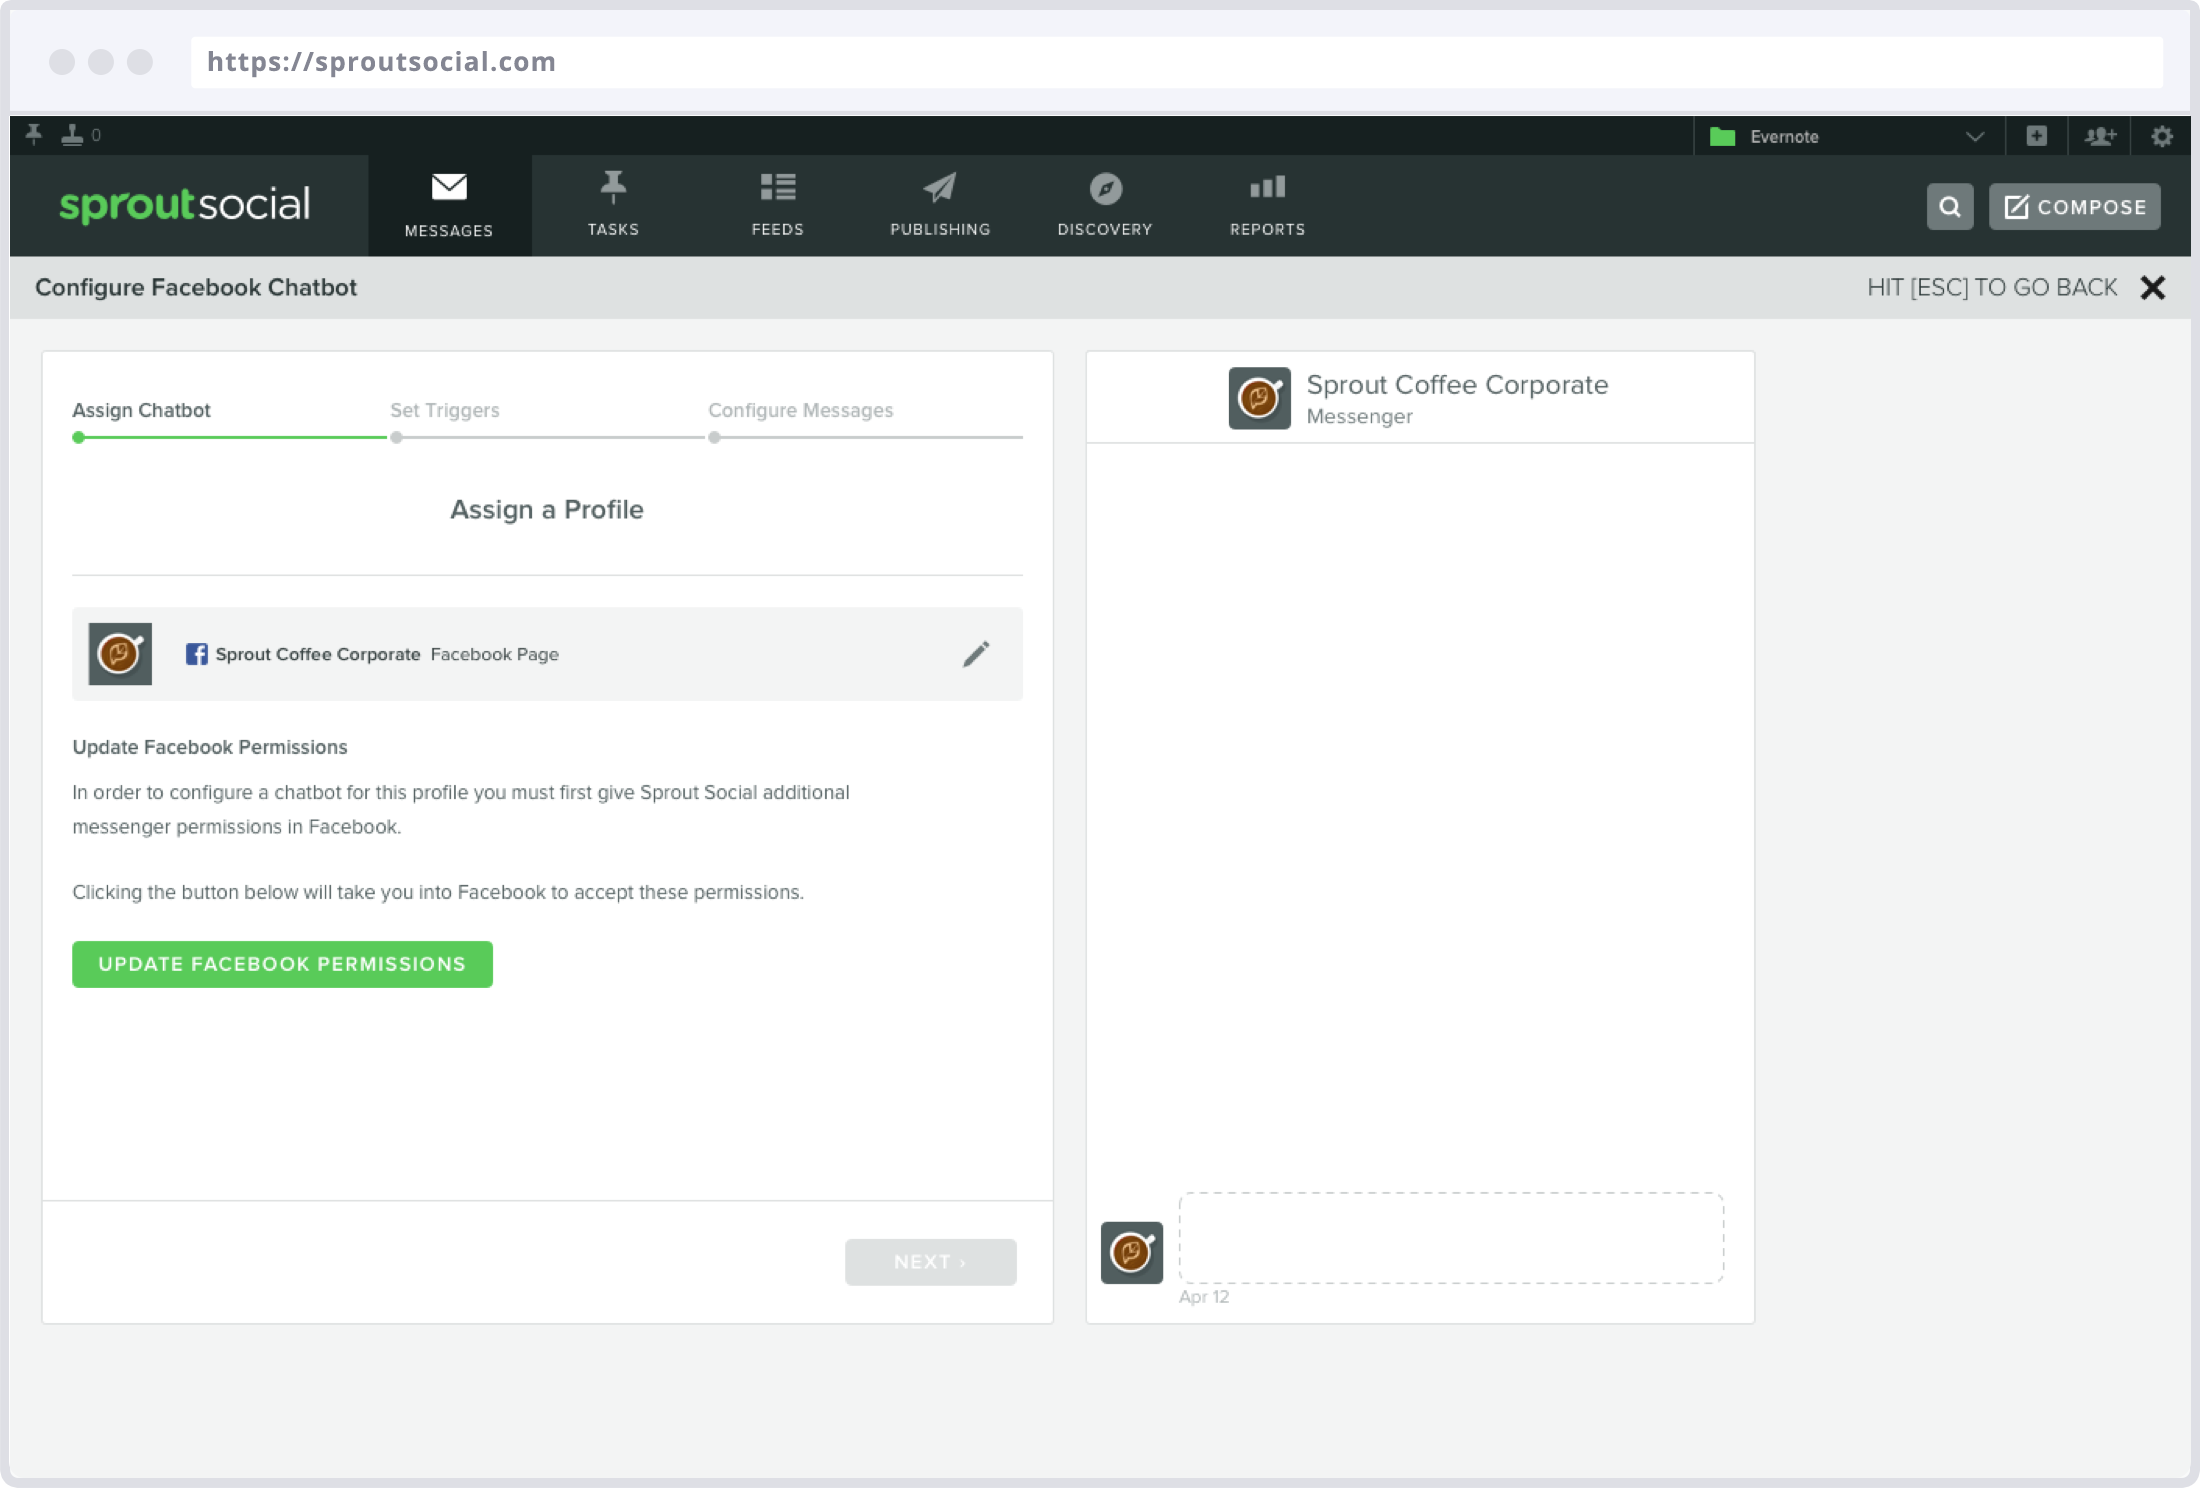The image size is (2200, 1488).
Task: Click the Assign a Profile heading
Action: coord(547,510)
